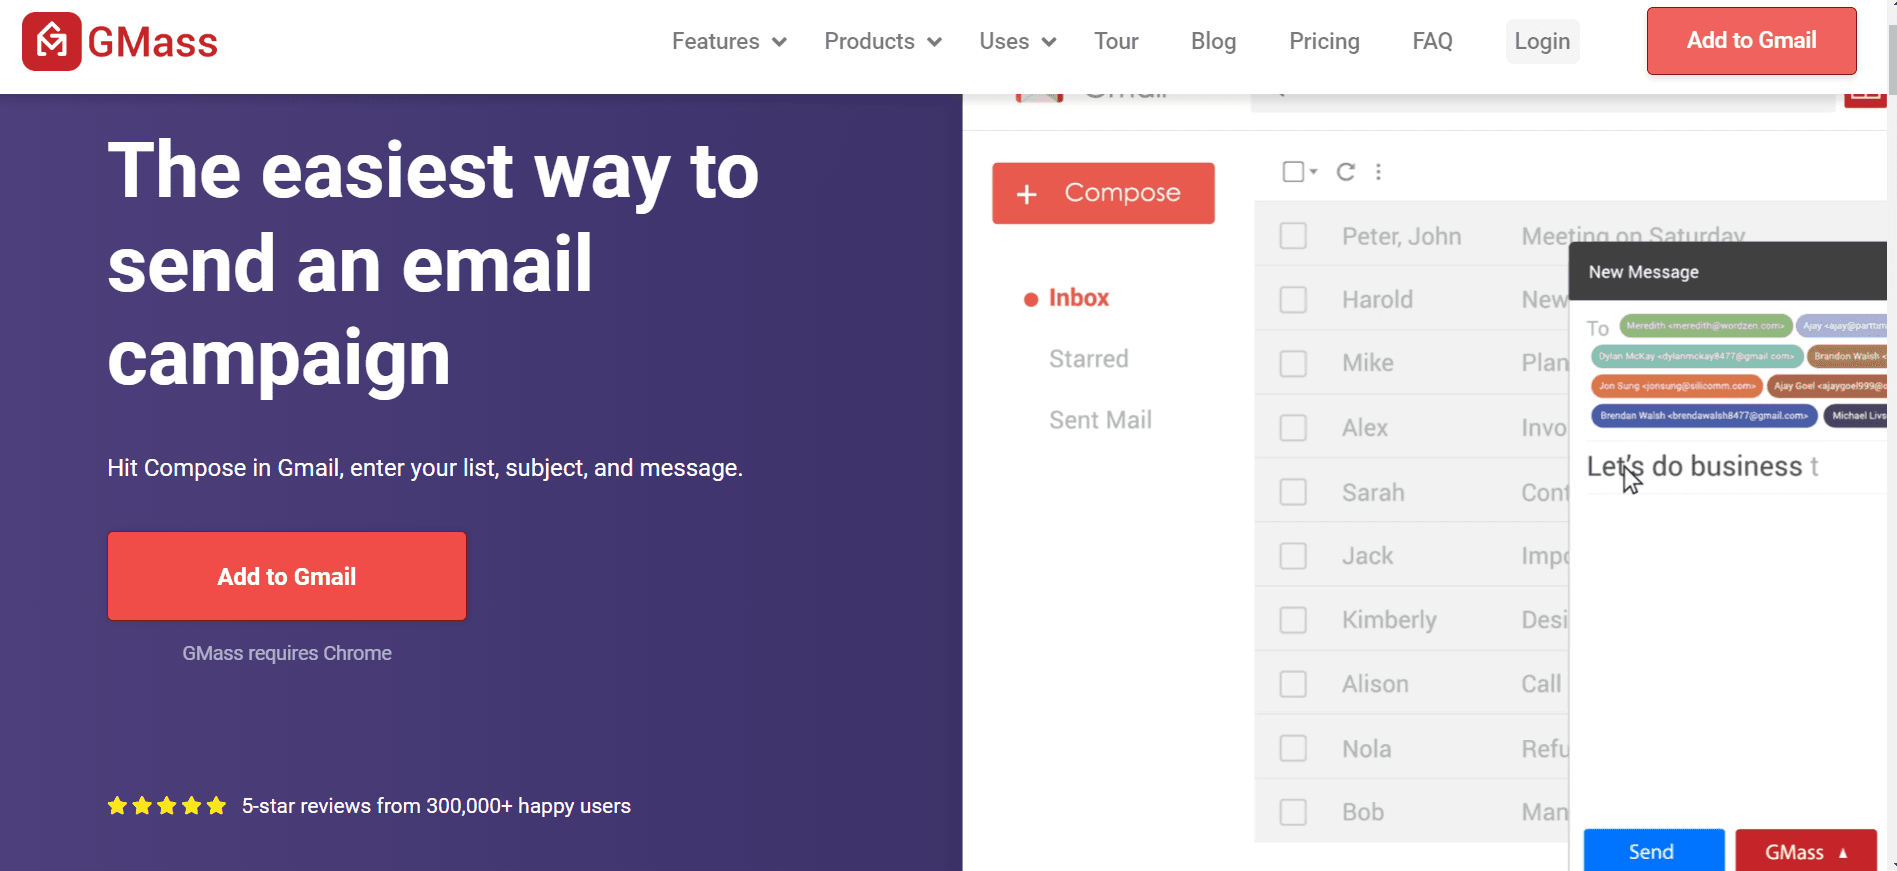Click the 5-star reviews text

pyautogui.click(x=436, y=806)
